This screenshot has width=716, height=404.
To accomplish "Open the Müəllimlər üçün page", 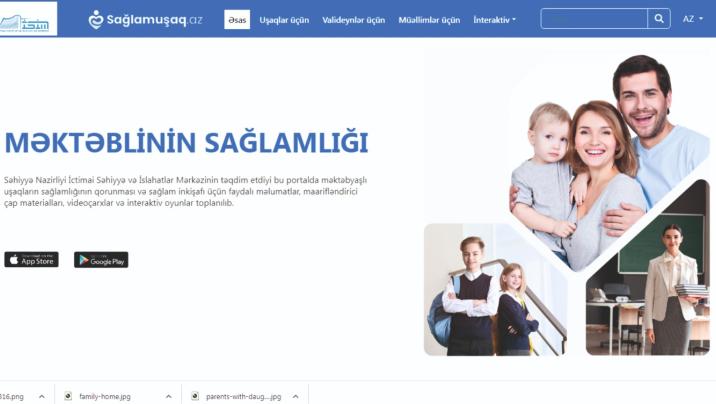I will [x=429, y=19].
